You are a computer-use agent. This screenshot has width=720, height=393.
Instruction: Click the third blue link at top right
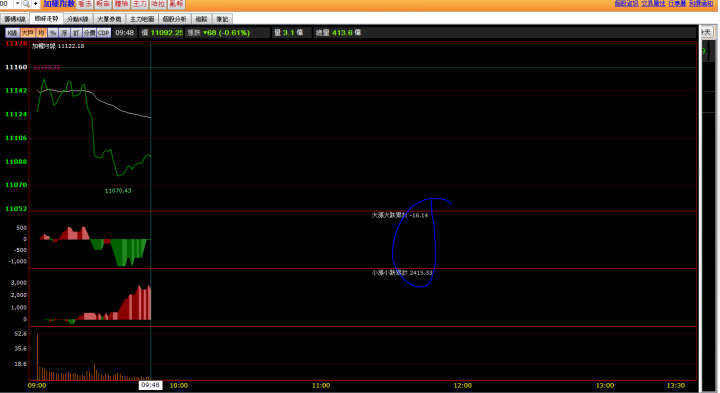(x=677, y=4)
